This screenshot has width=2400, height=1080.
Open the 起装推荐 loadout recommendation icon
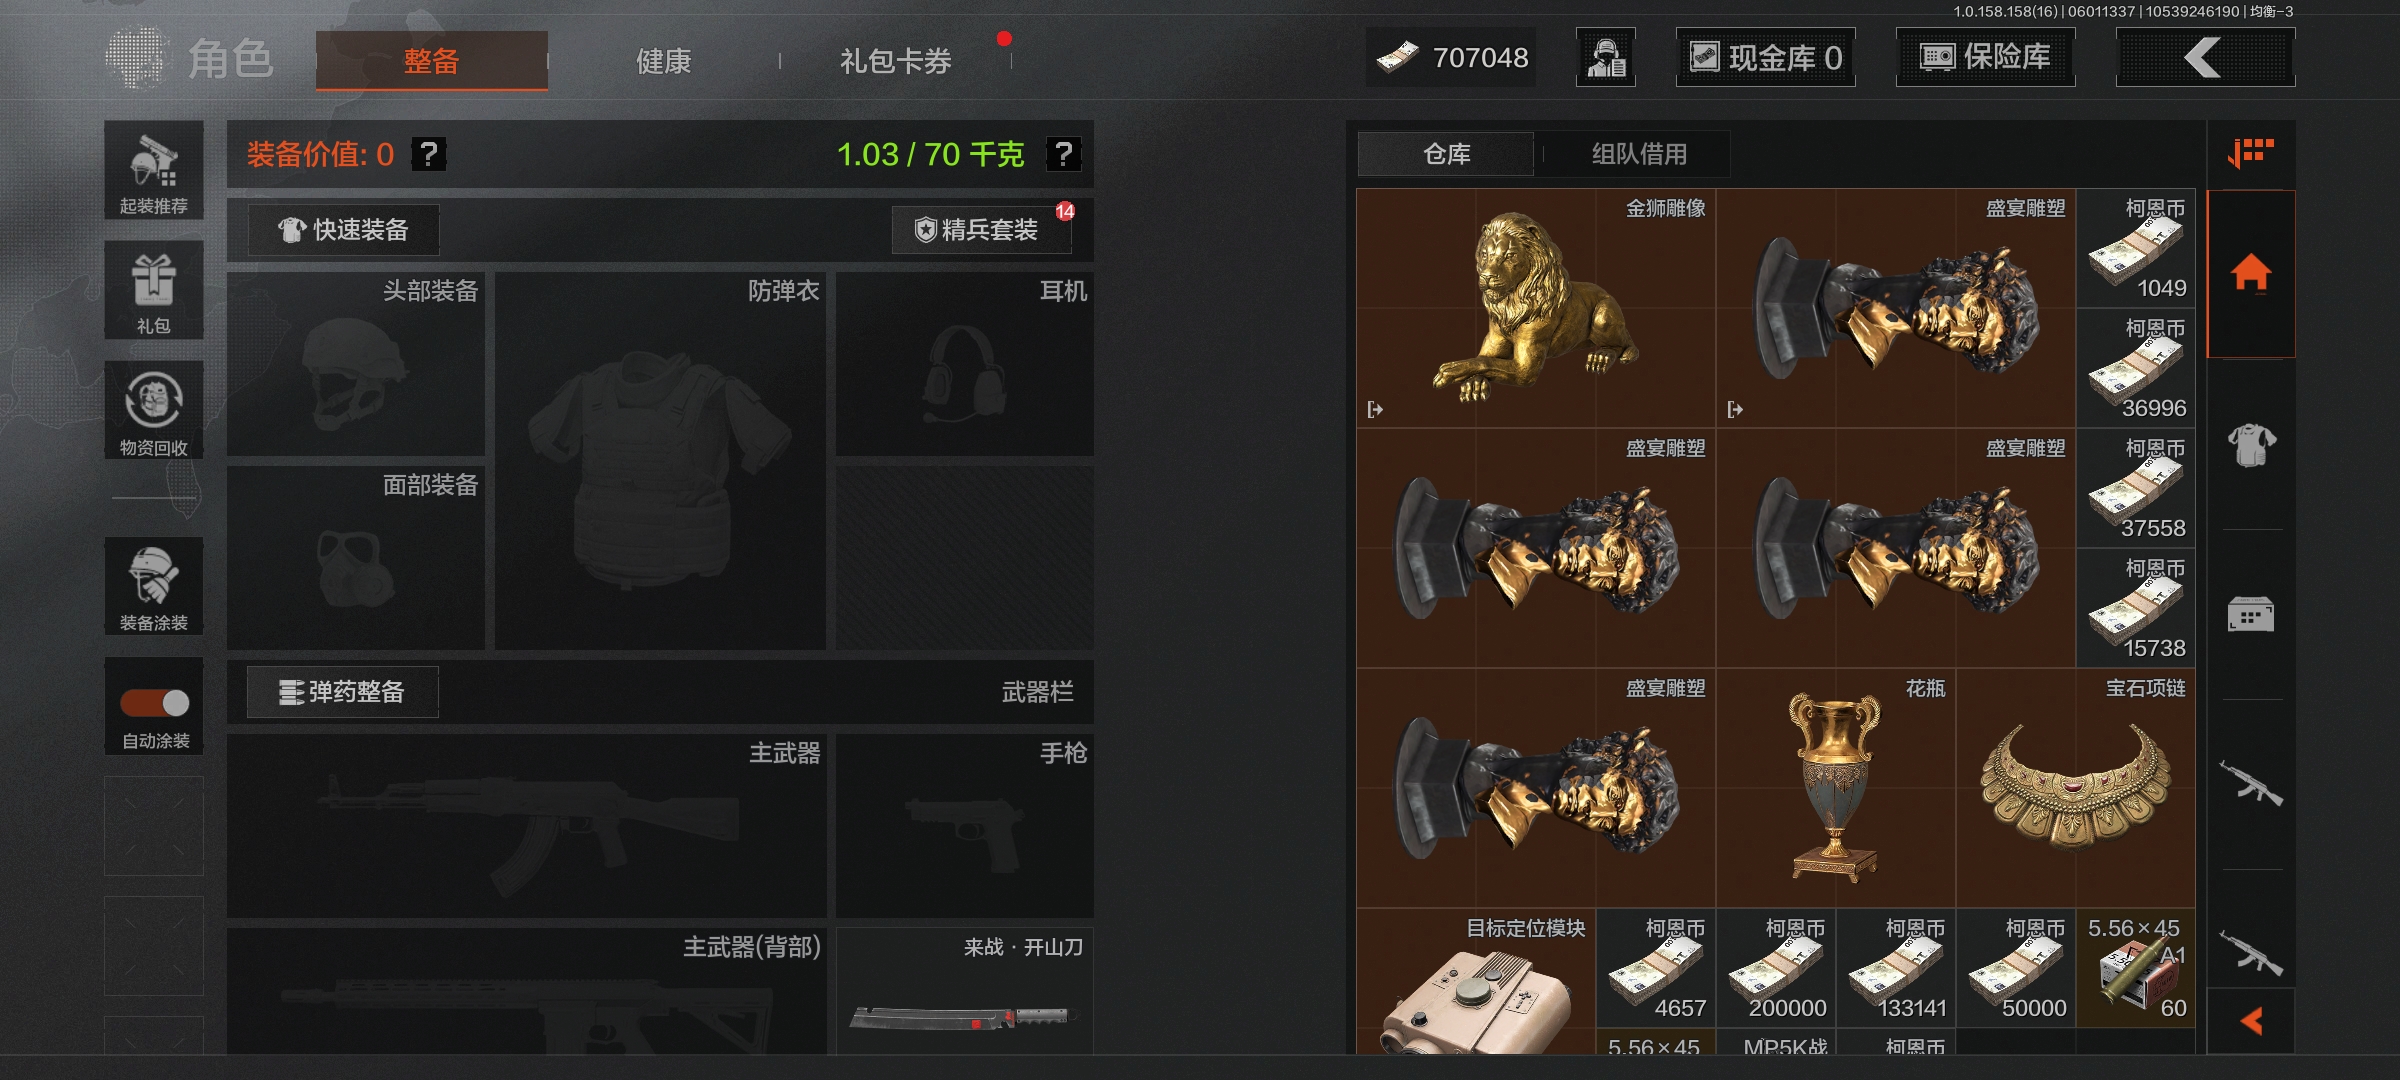[154, 171]
